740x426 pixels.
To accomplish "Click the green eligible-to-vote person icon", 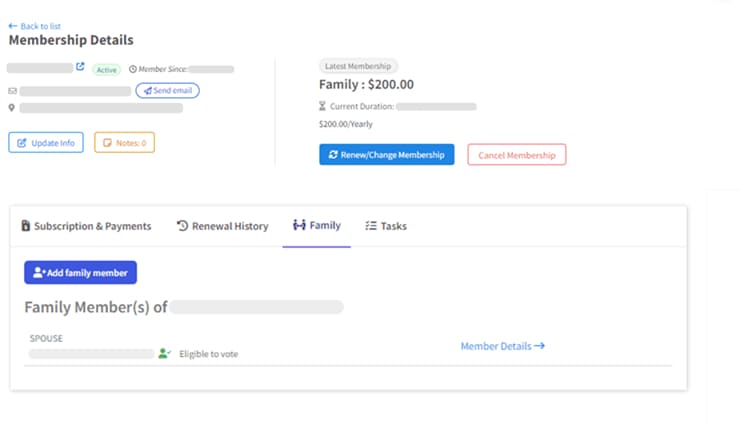I will [x=164, y=354].
